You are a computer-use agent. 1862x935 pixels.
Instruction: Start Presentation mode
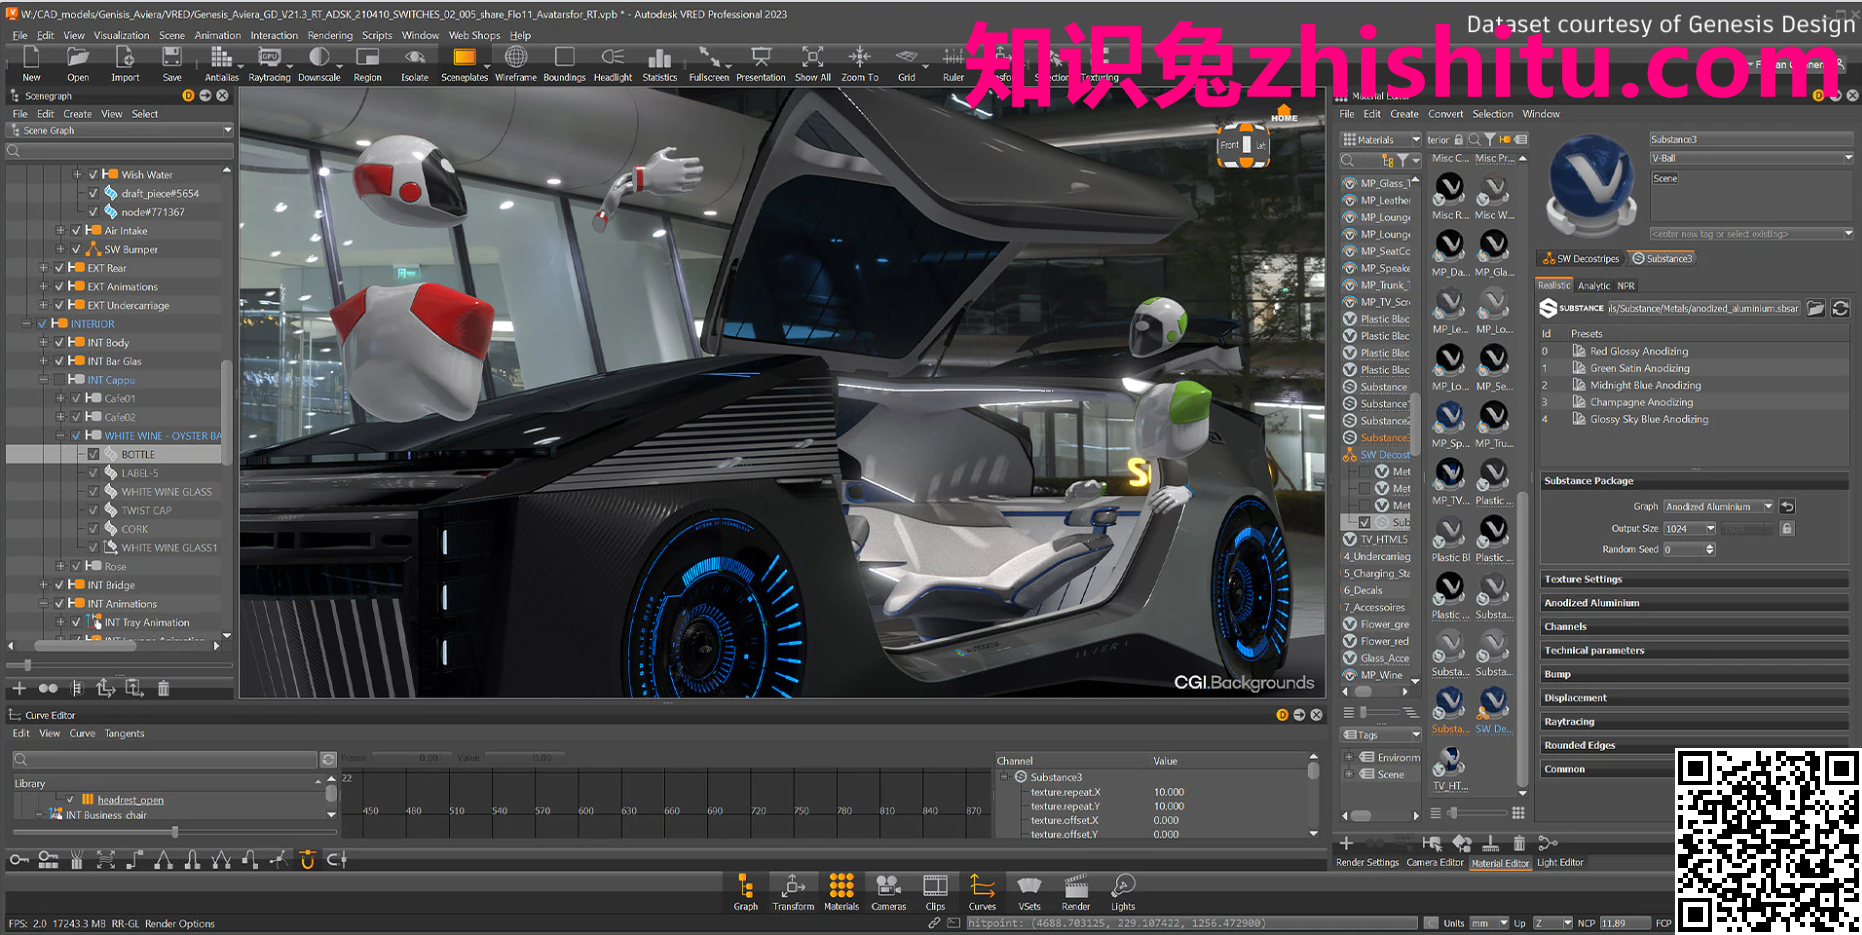[761, 64]
